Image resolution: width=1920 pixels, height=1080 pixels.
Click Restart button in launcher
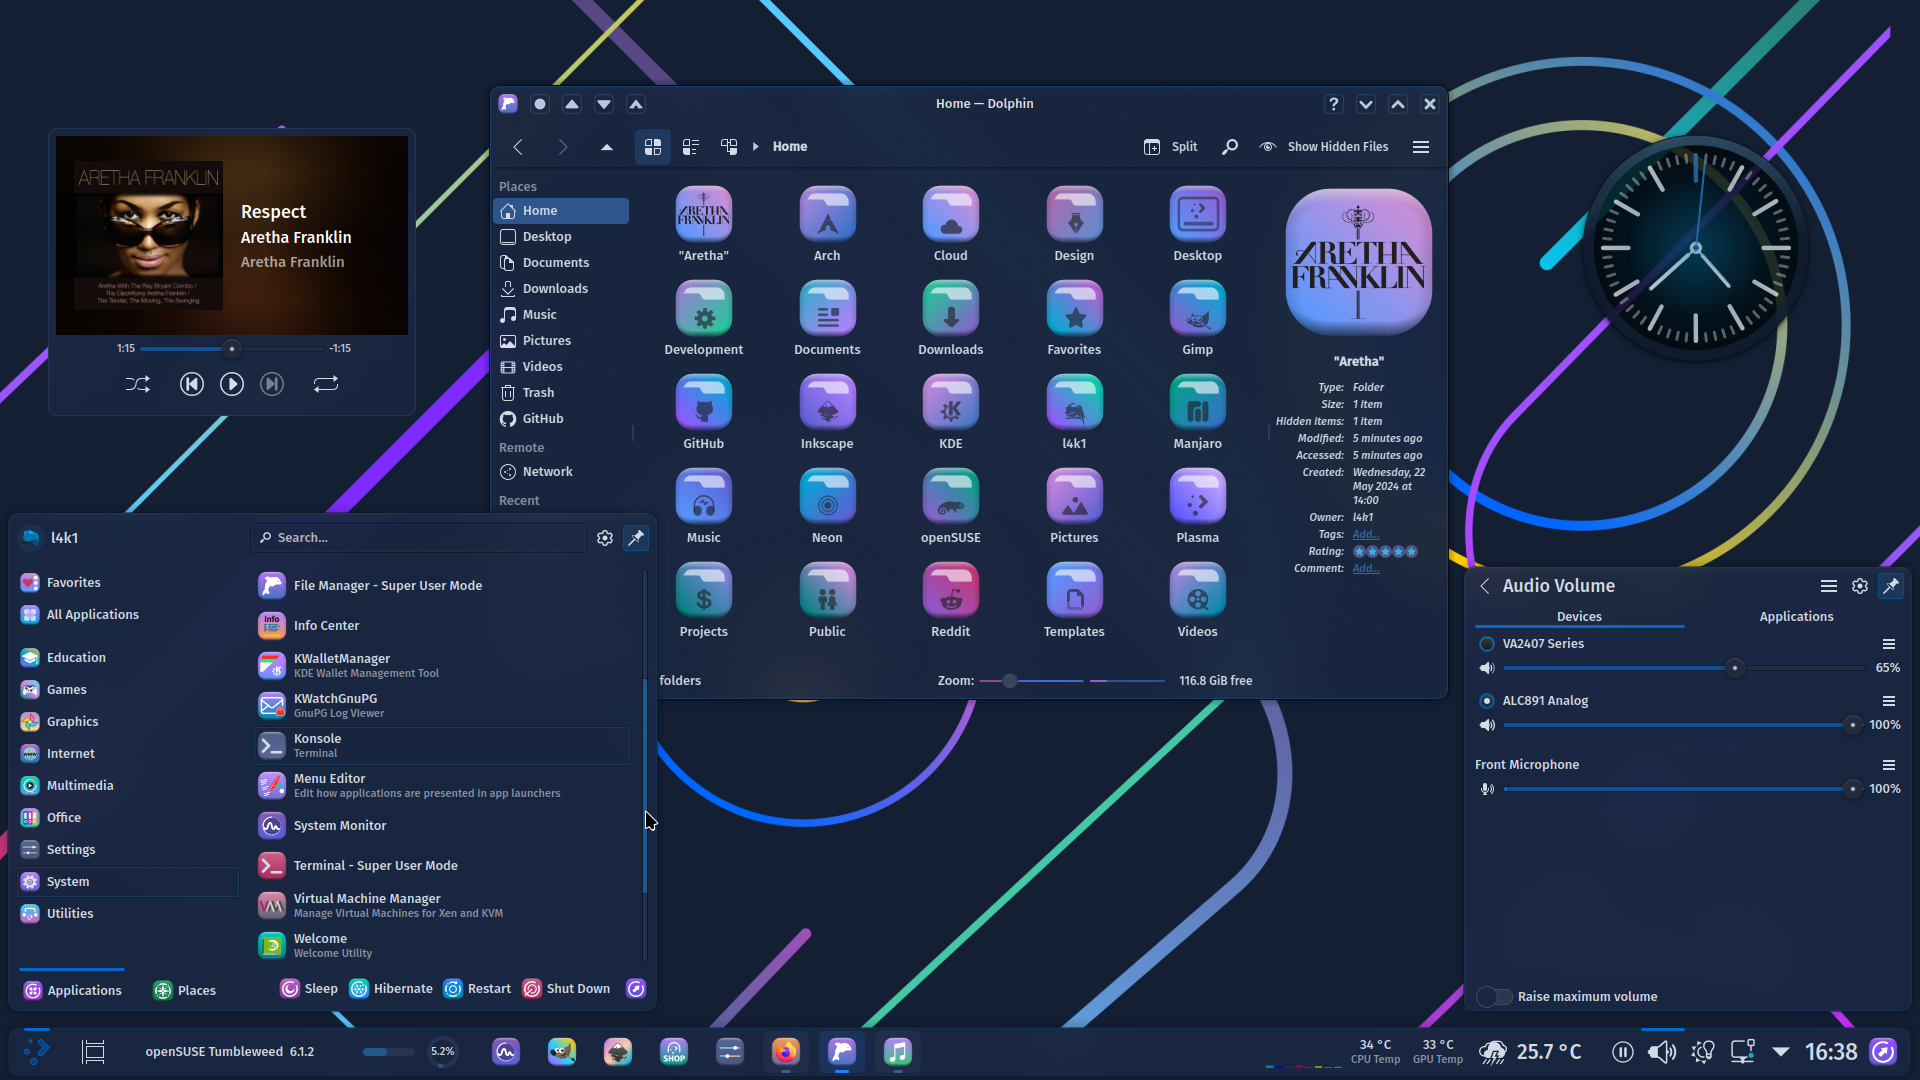pos(477,989)
